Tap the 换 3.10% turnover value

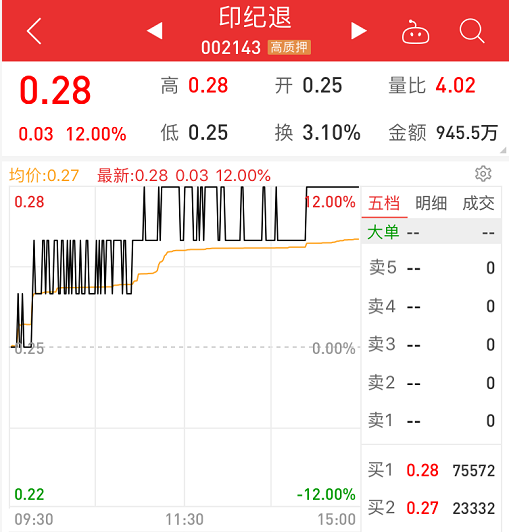[x=331, y=132]
